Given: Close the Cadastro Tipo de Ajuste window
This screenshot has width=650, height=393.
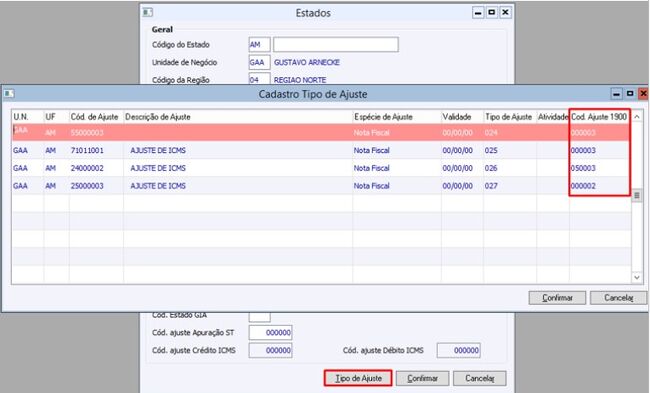Looking at the screenshot, I should [643, 94].
